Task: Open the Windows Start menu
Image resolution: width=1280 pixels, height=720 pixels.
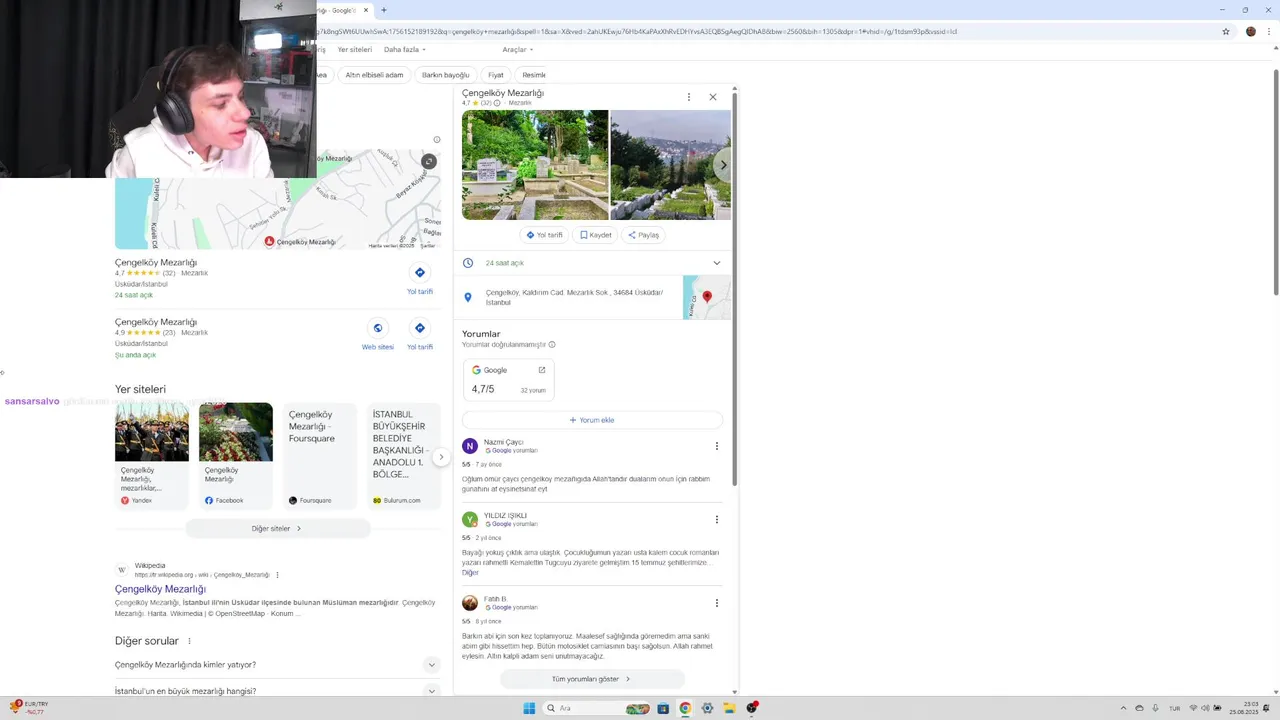Action: (529, 708)
